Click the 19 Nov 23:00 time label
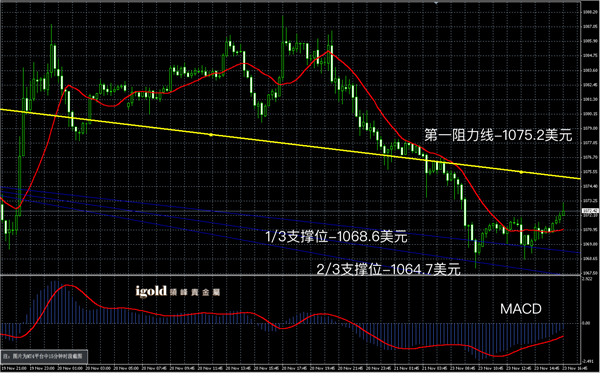The image size is (600, 373). click(x=42, y=368)
